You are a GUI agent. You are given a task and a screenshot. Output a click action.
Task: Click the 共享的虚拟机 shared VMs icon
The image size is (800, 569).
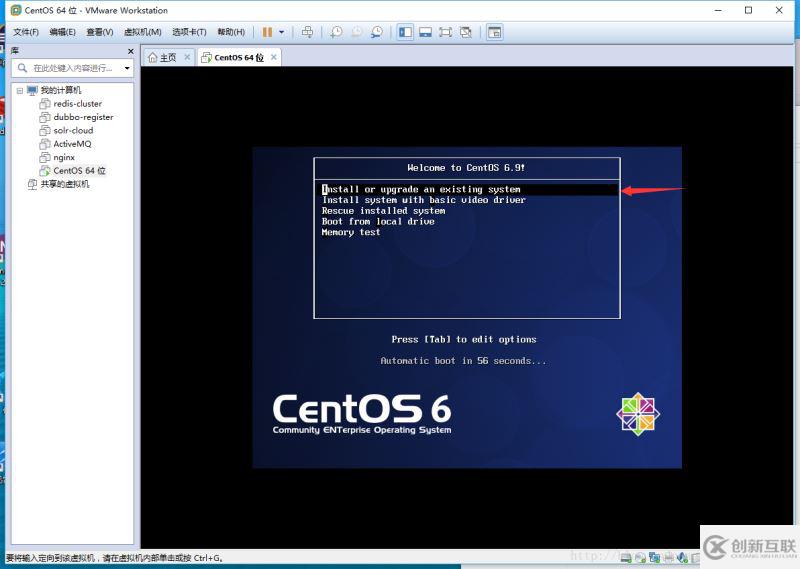coord(32,184)
